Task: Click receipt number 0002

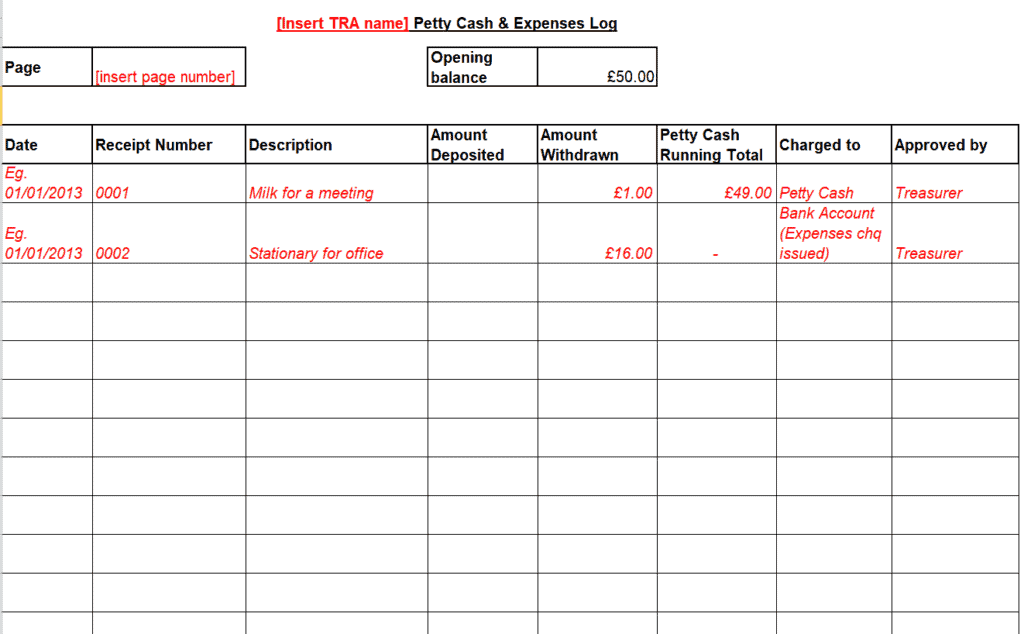Action: coord(169,233)
